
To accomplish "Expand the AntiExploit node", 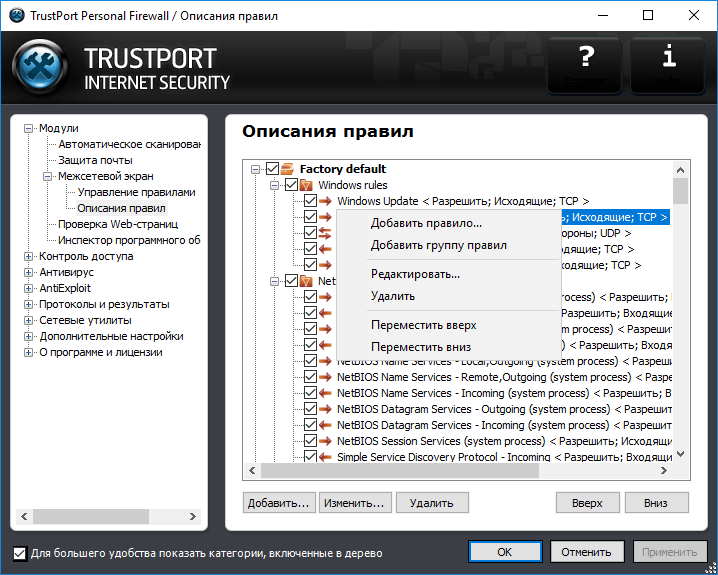I will (28, 289).
